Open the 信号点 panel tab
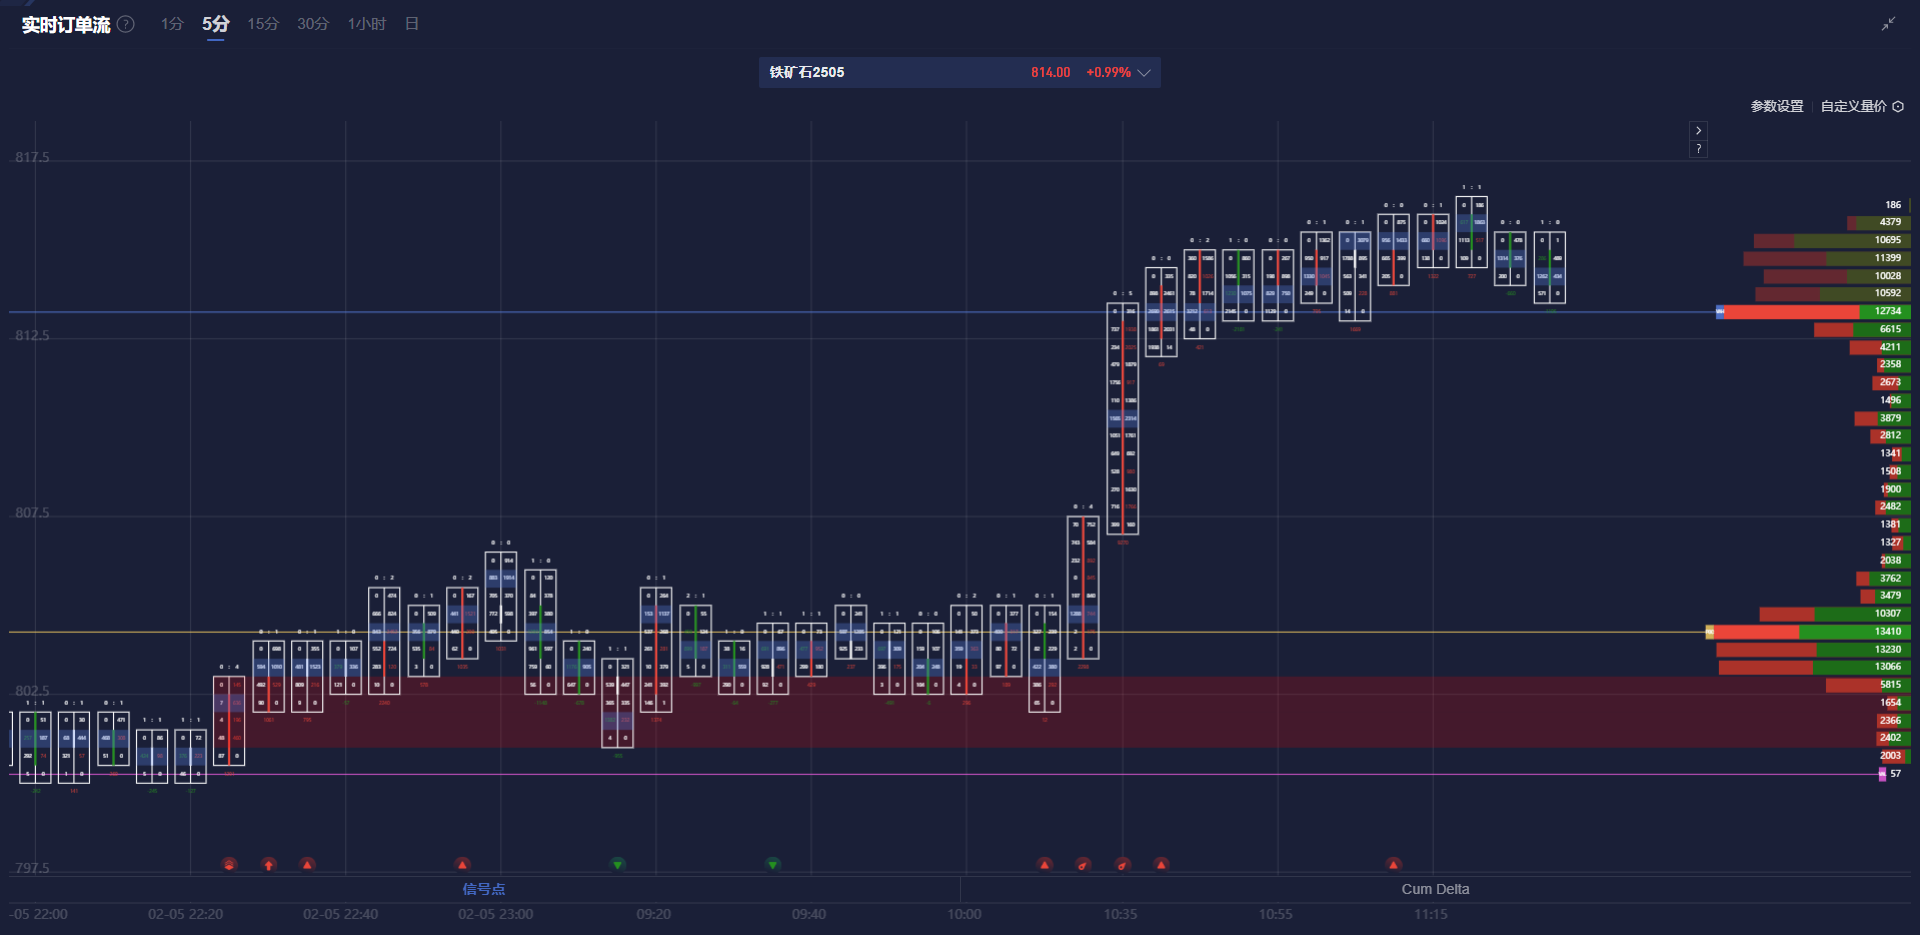Viewport: 1920px width, 935px height. tap(484, 889)
